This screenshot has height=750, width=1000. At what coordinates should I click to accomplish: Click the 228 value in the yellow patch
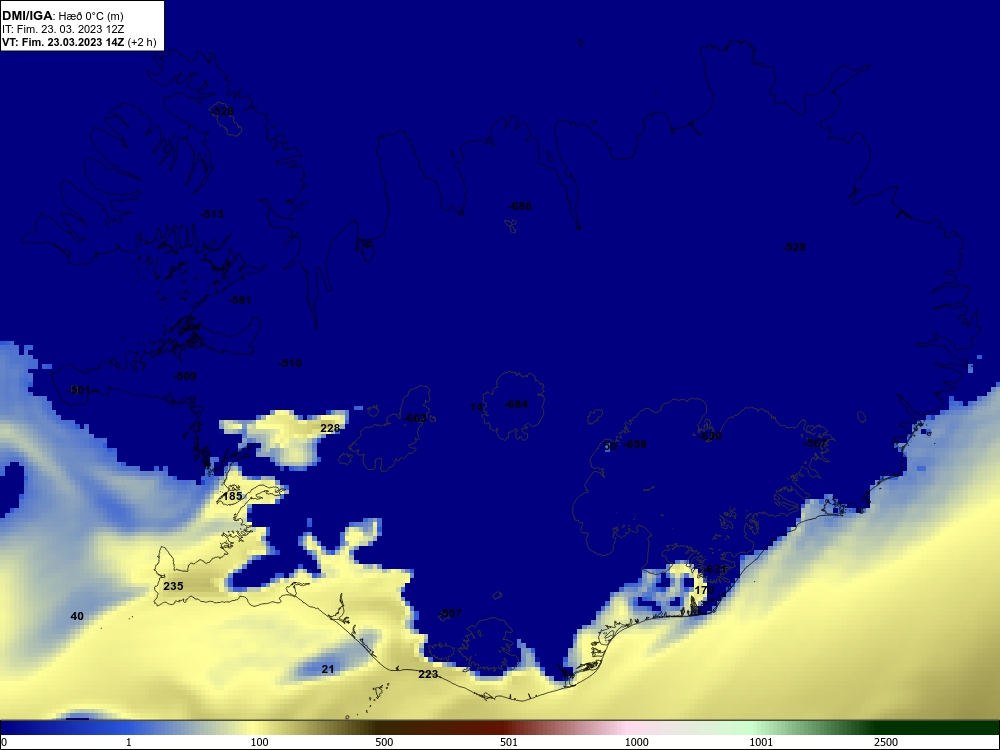[x=330, y=428]
